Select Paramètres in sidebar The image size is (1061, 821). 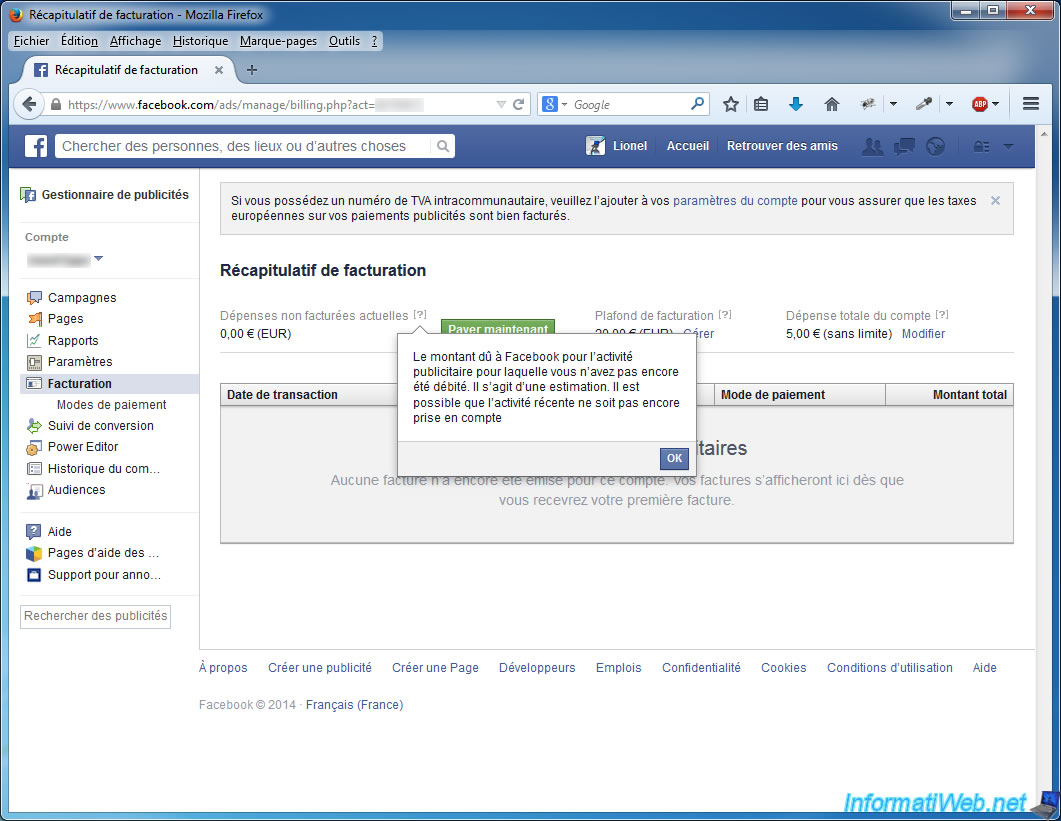point(80,361)
